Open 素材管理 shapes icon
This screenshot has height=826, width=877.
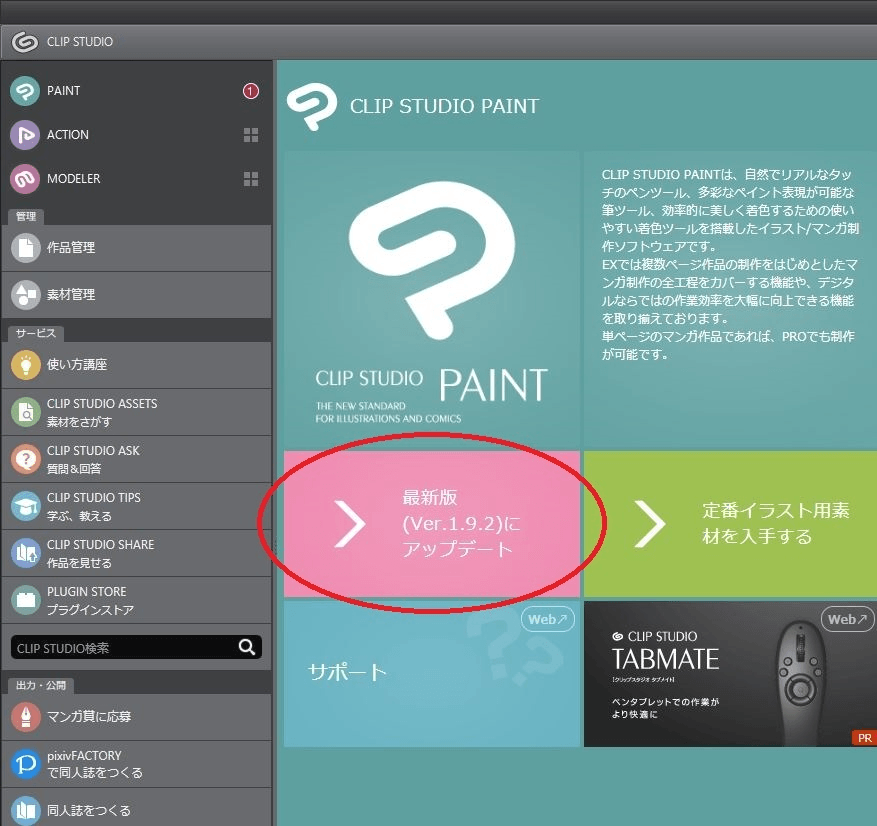26,294
